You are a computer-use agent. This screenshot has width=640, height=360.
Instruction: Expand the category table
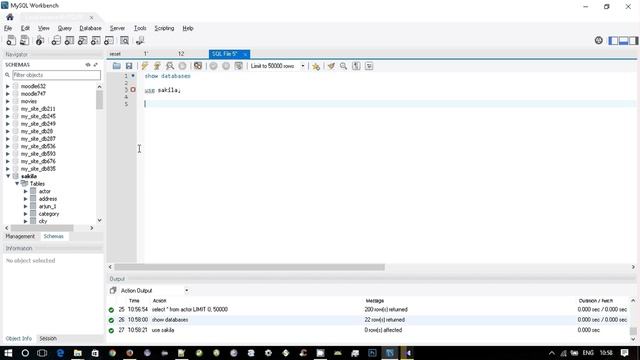(x=25, y=214)
